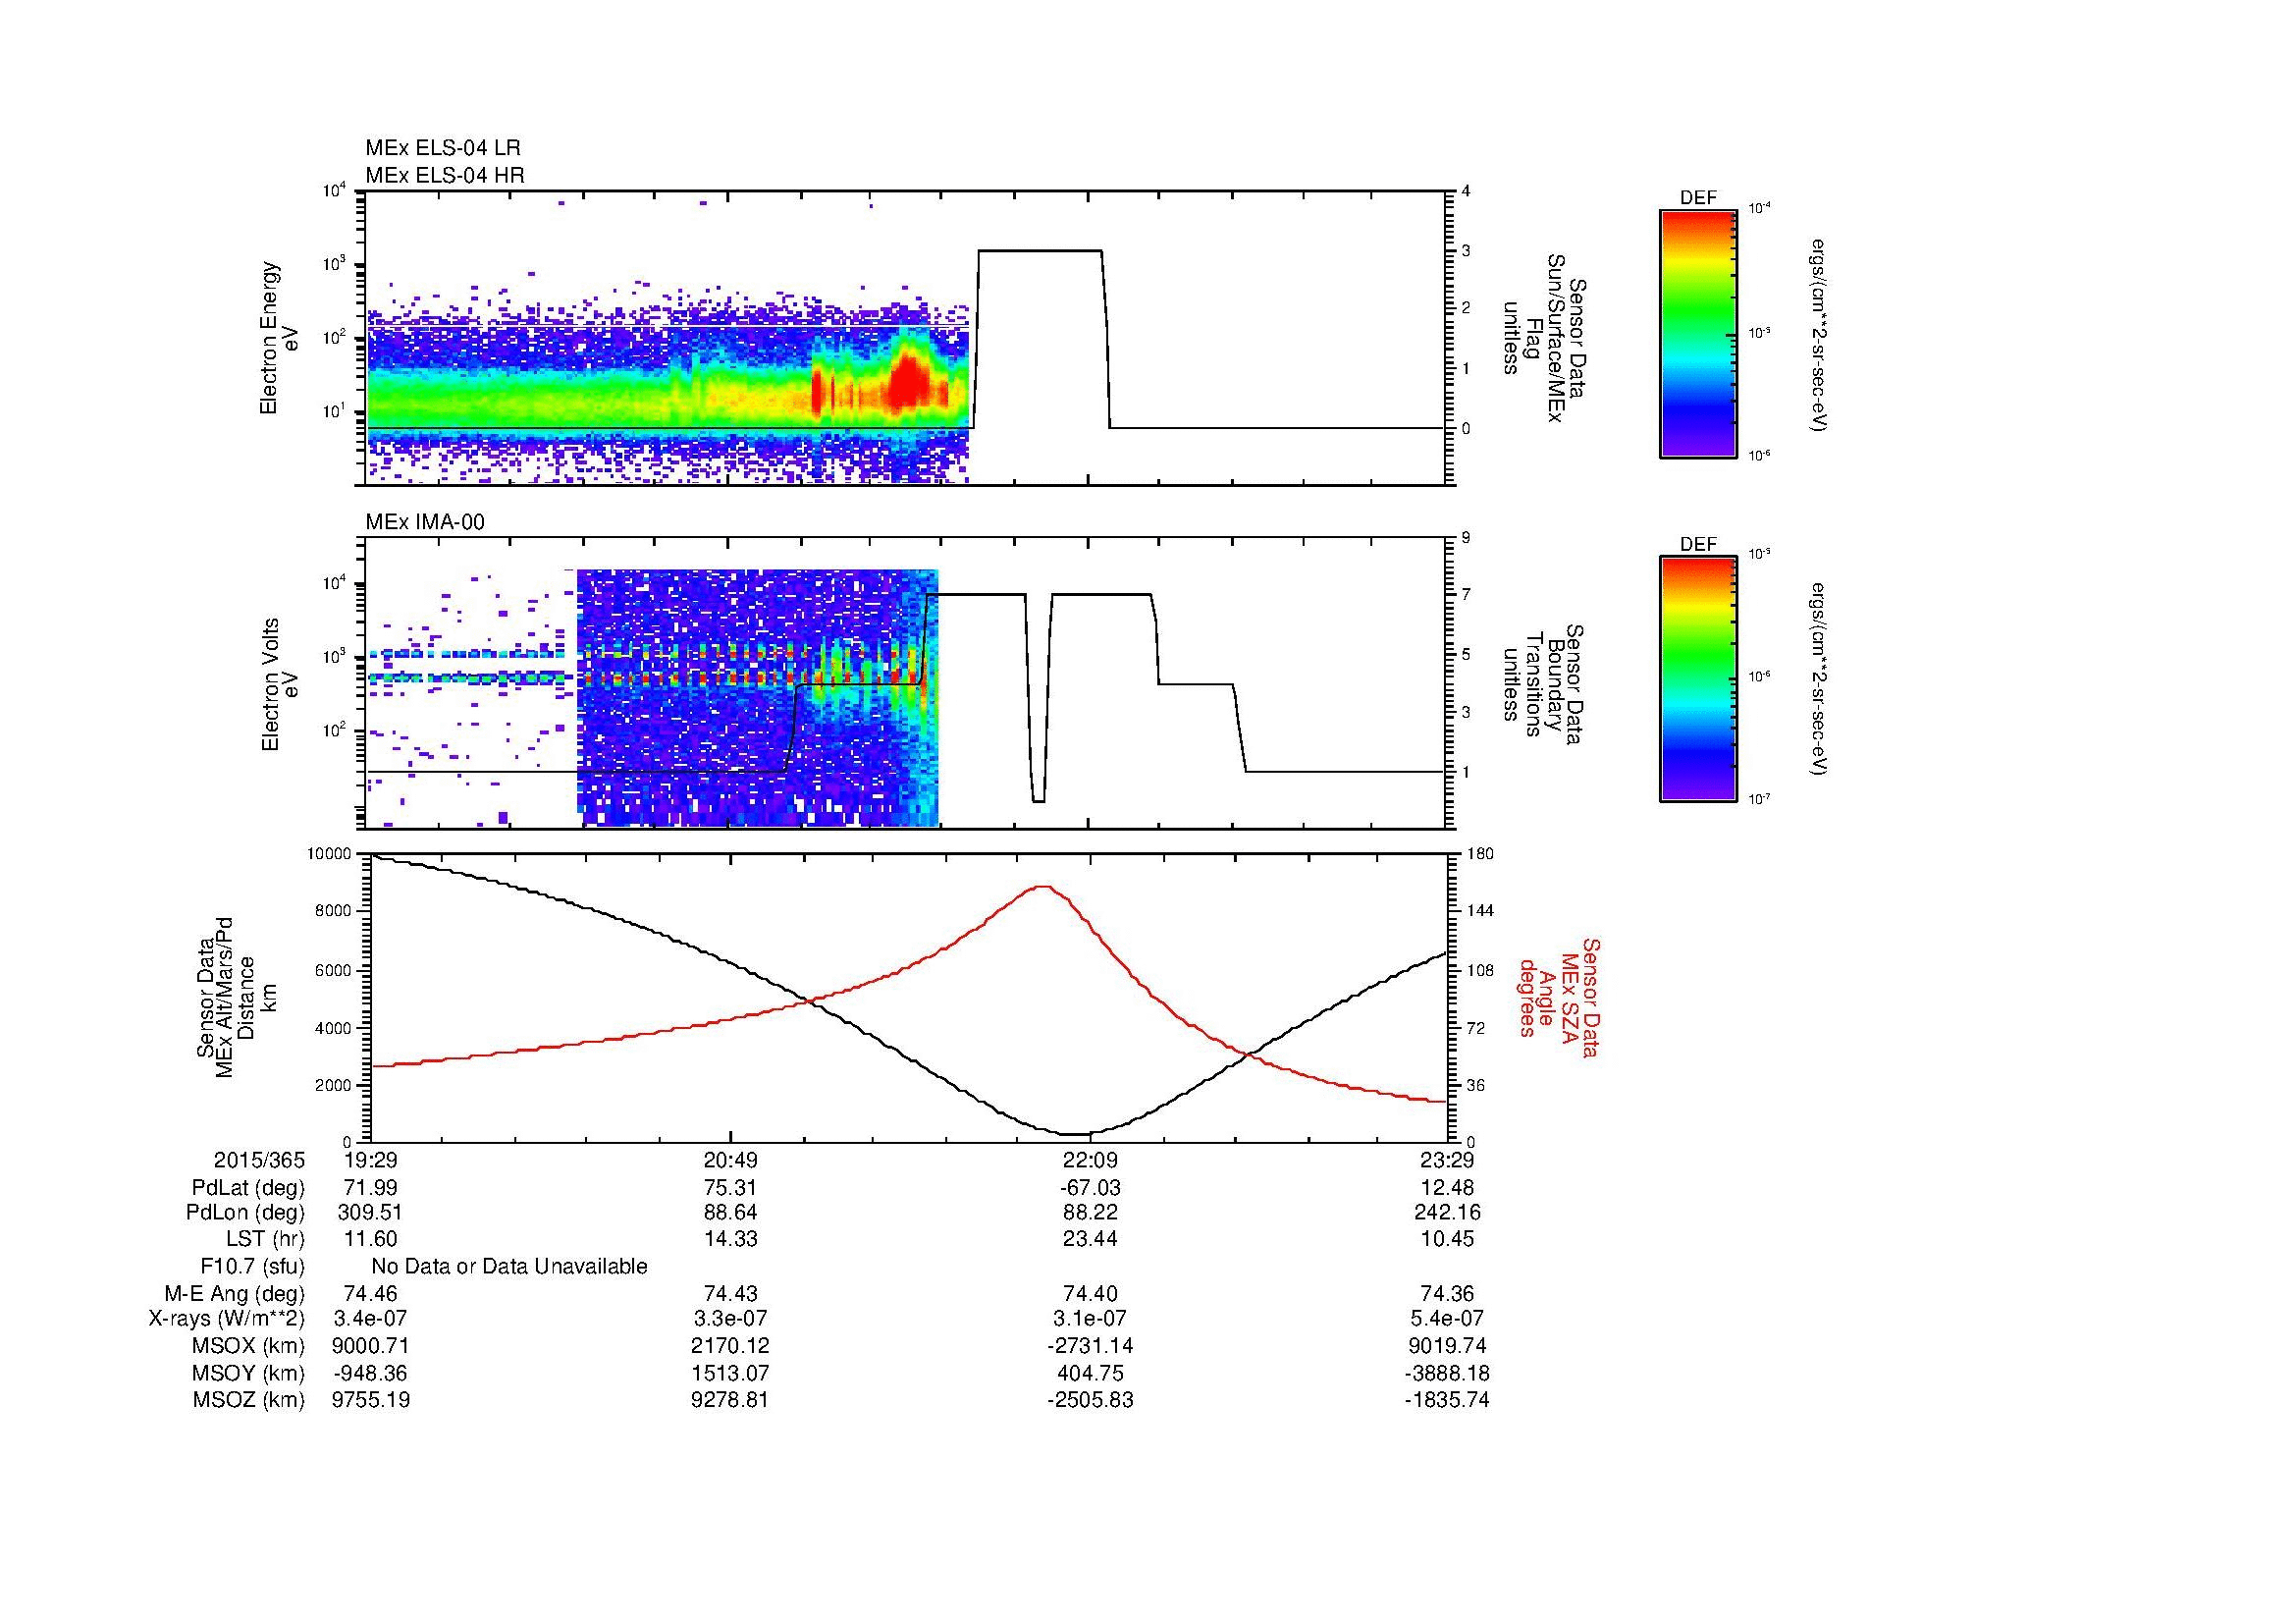The image size is (2296, 1623).
Task: Click the ELS color bar unit label 'ergs/(cm**2-sr-sec-eV)'
Action: tap(1818, 334)
